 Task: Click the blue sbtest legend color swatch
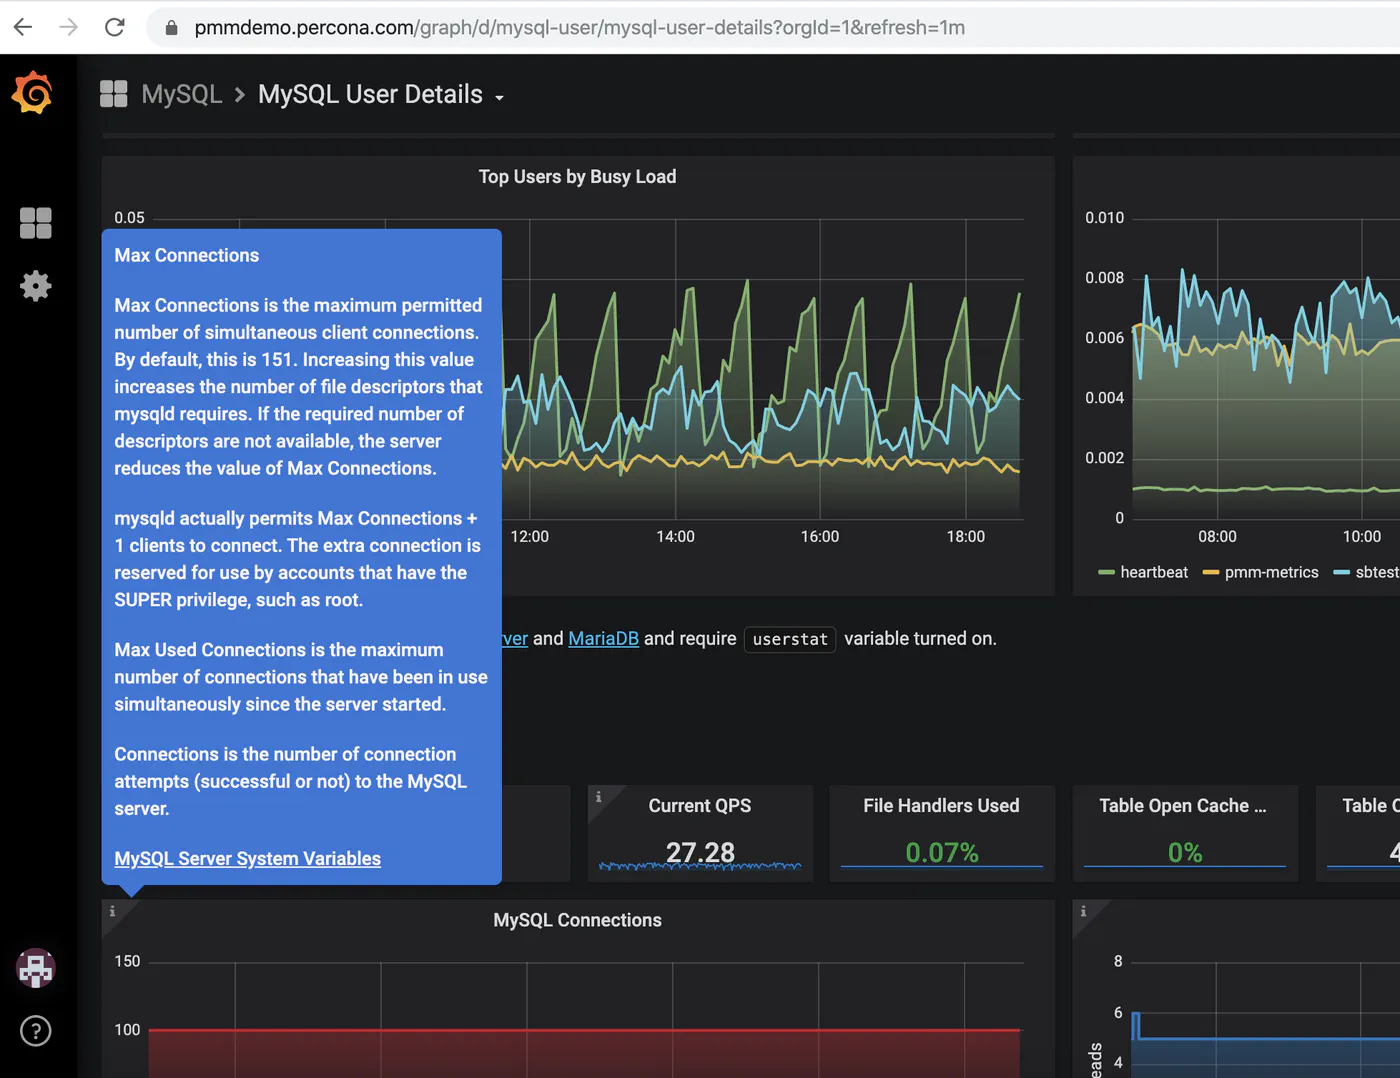point(1342,573)
